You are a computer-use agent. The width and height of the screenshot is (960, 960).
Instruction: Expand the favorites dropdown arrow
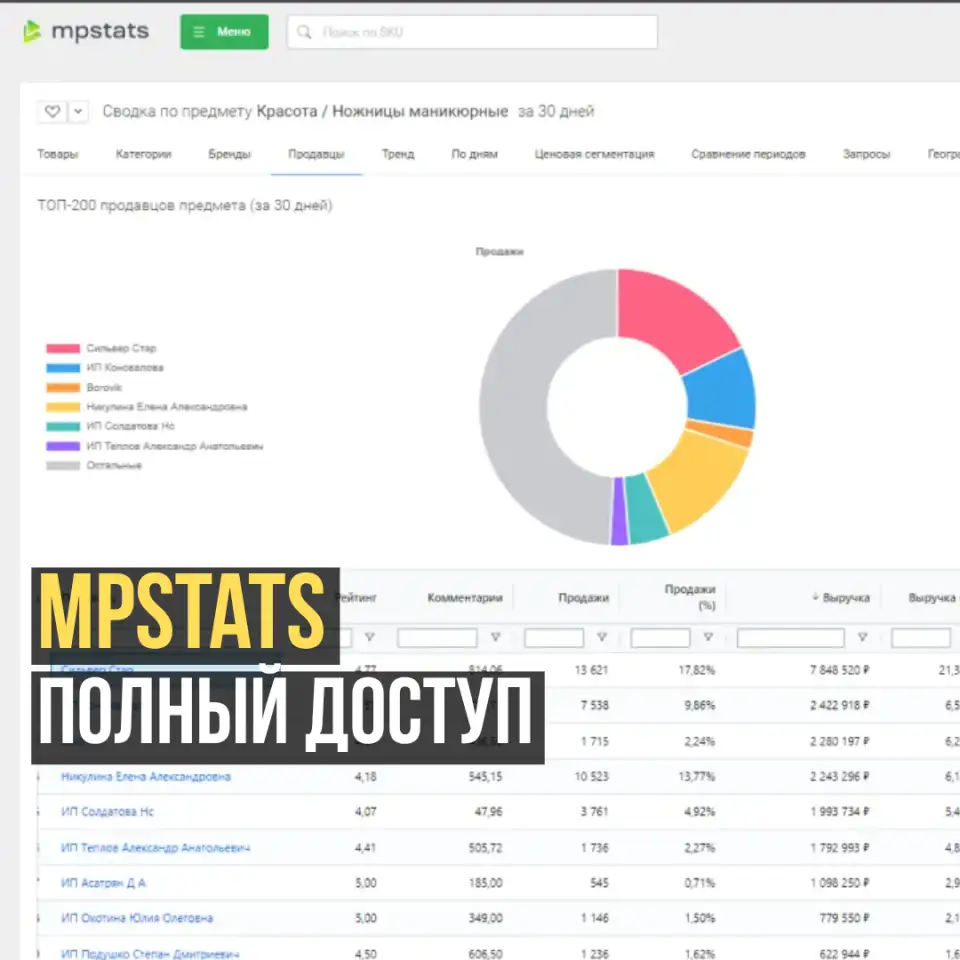(78, 111)
